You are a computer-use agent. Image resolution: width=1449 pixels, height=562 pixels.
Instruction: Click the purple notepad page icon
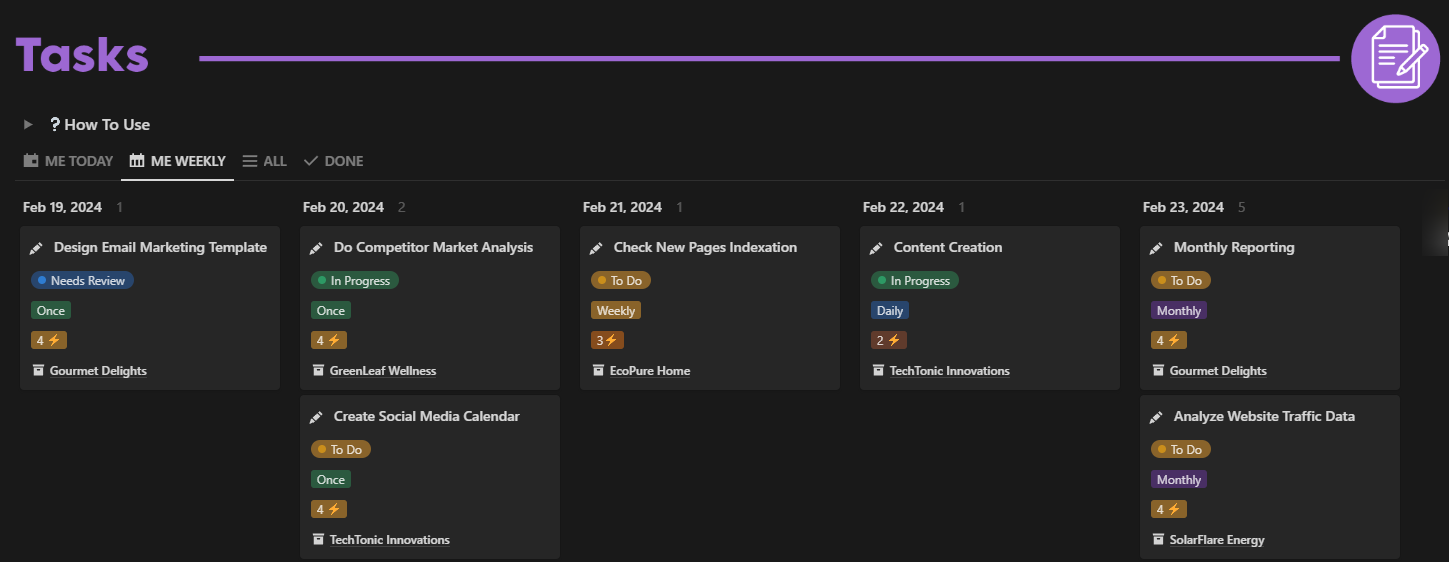pyautogui.click(x=1395, y=58)
